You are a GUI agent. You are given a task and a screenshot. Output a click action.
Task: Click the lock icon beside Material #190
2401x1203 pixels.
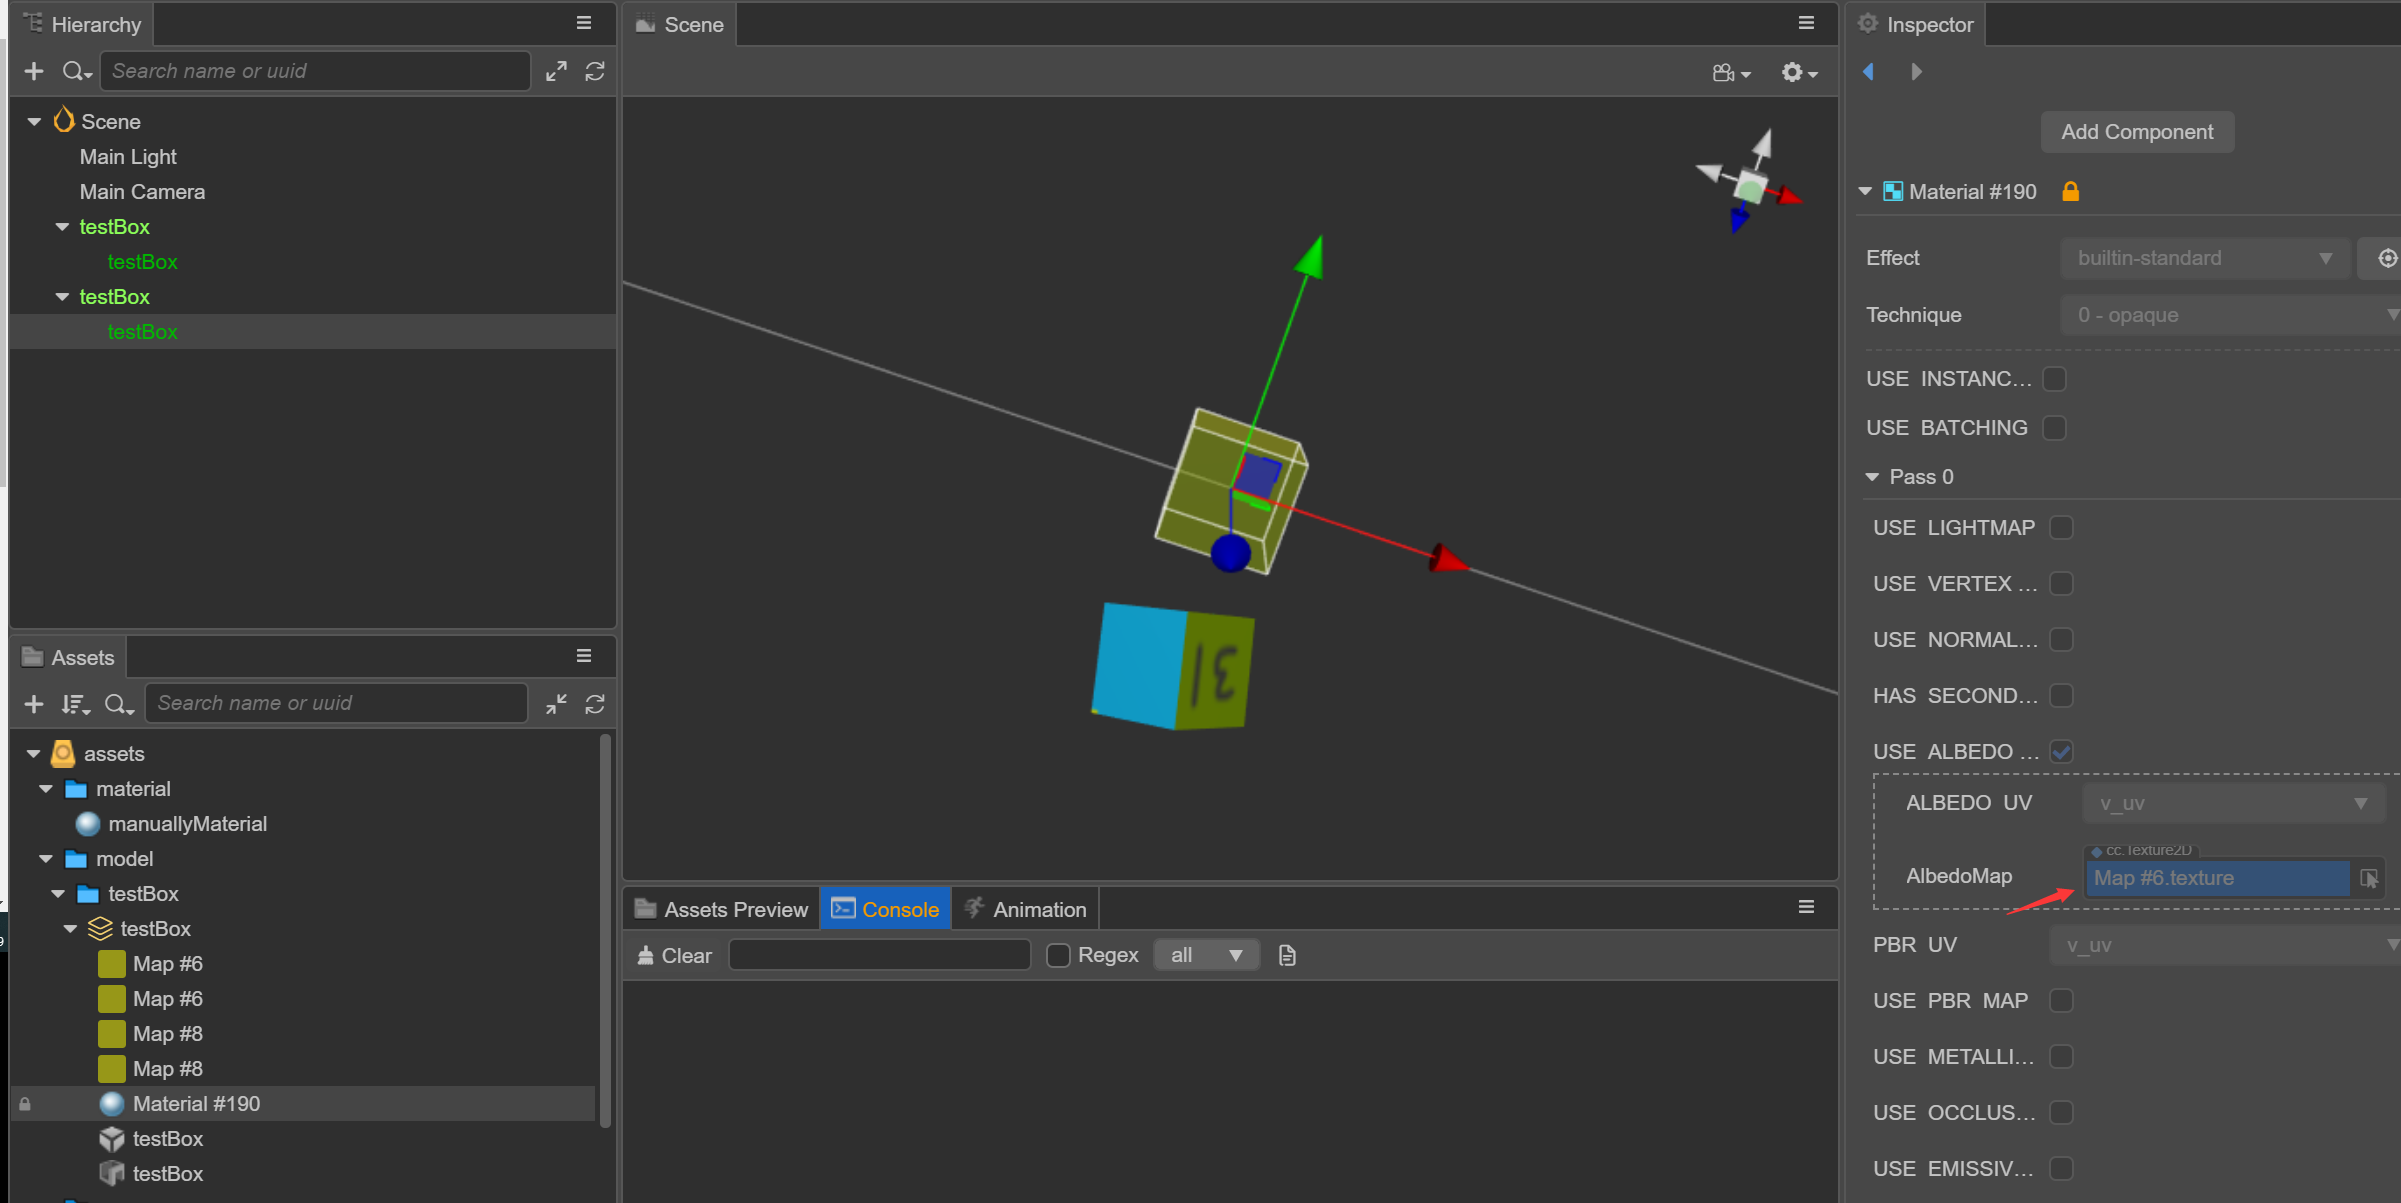2070,191
